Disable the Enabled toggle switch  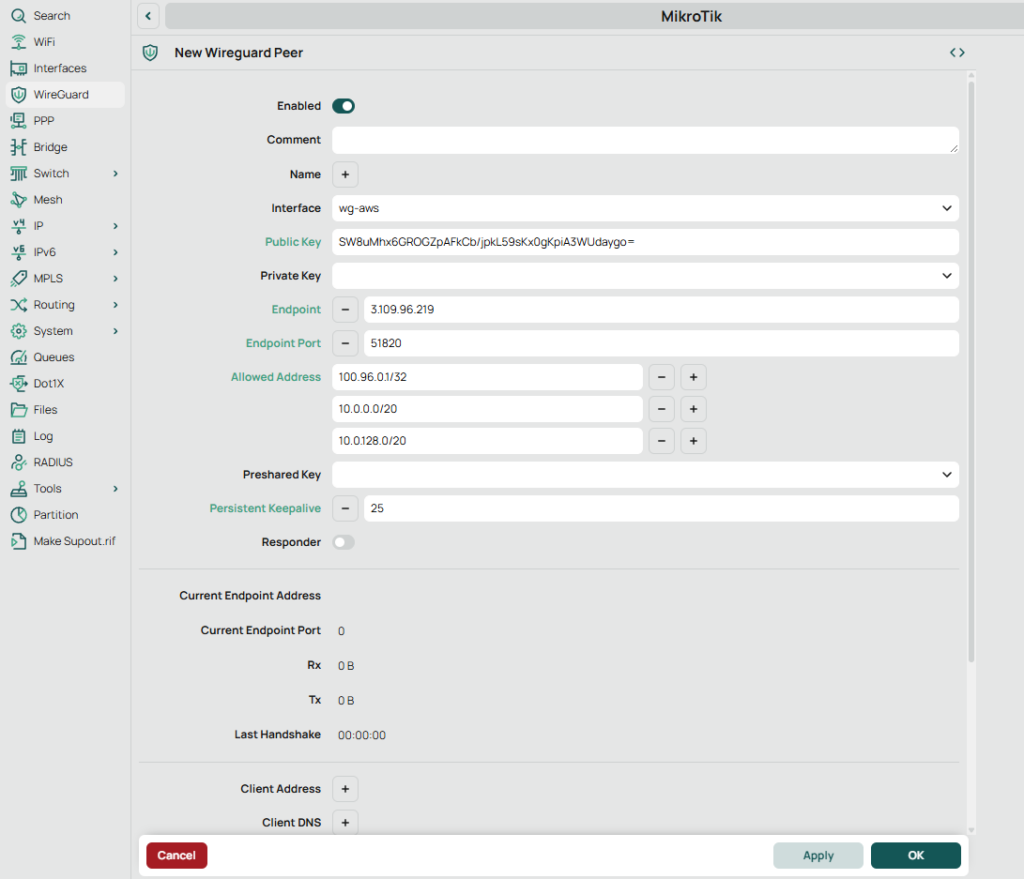pos(343,106)
